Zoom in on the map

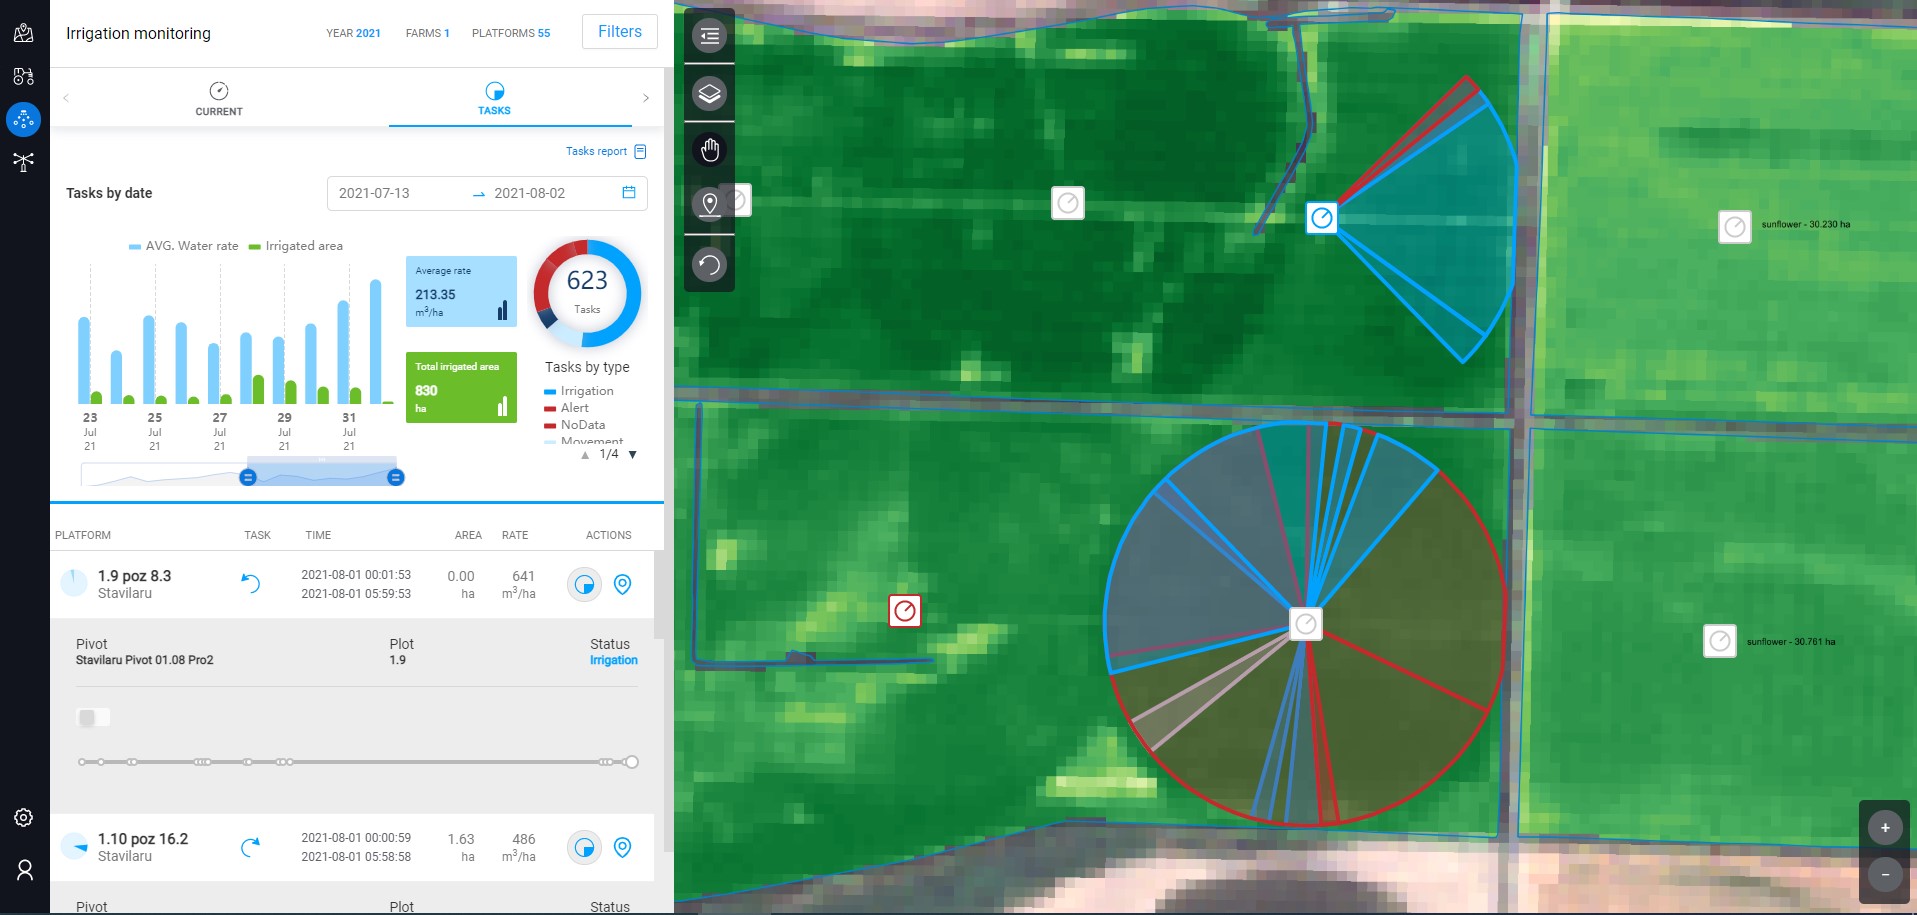pyautogui.click(x=1885, y=827)
